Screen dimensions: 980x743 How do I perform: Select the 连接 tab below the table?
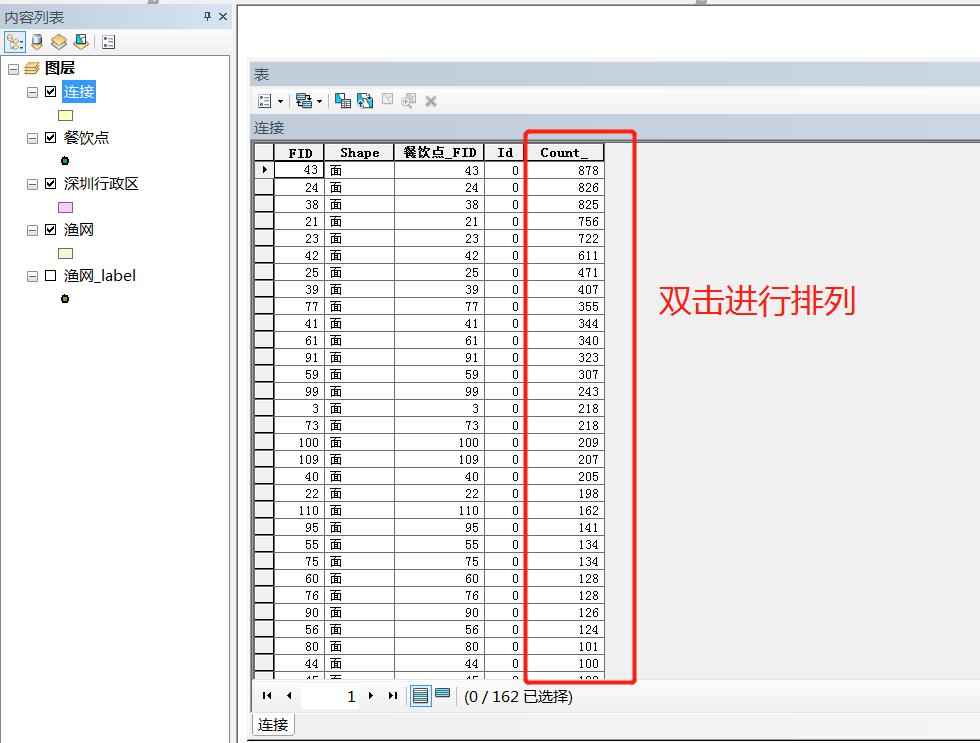(x=272, y=725)
